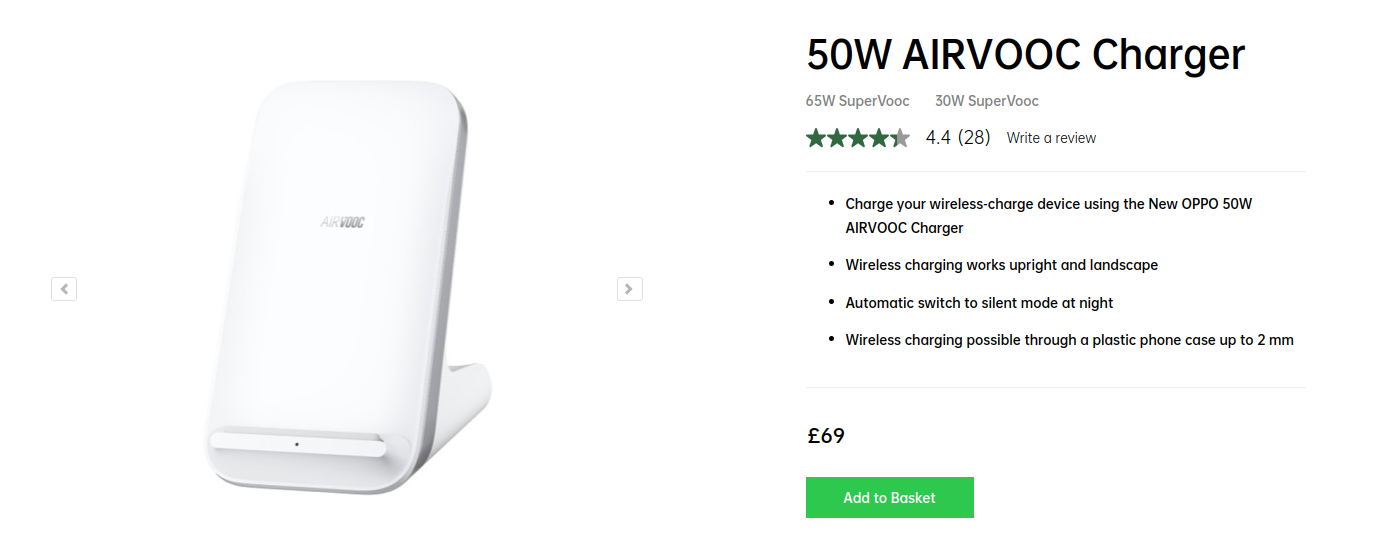The image size is (1374, 533).
Task: Click the plastic phone case bullet text
Action: [1069, 340]
